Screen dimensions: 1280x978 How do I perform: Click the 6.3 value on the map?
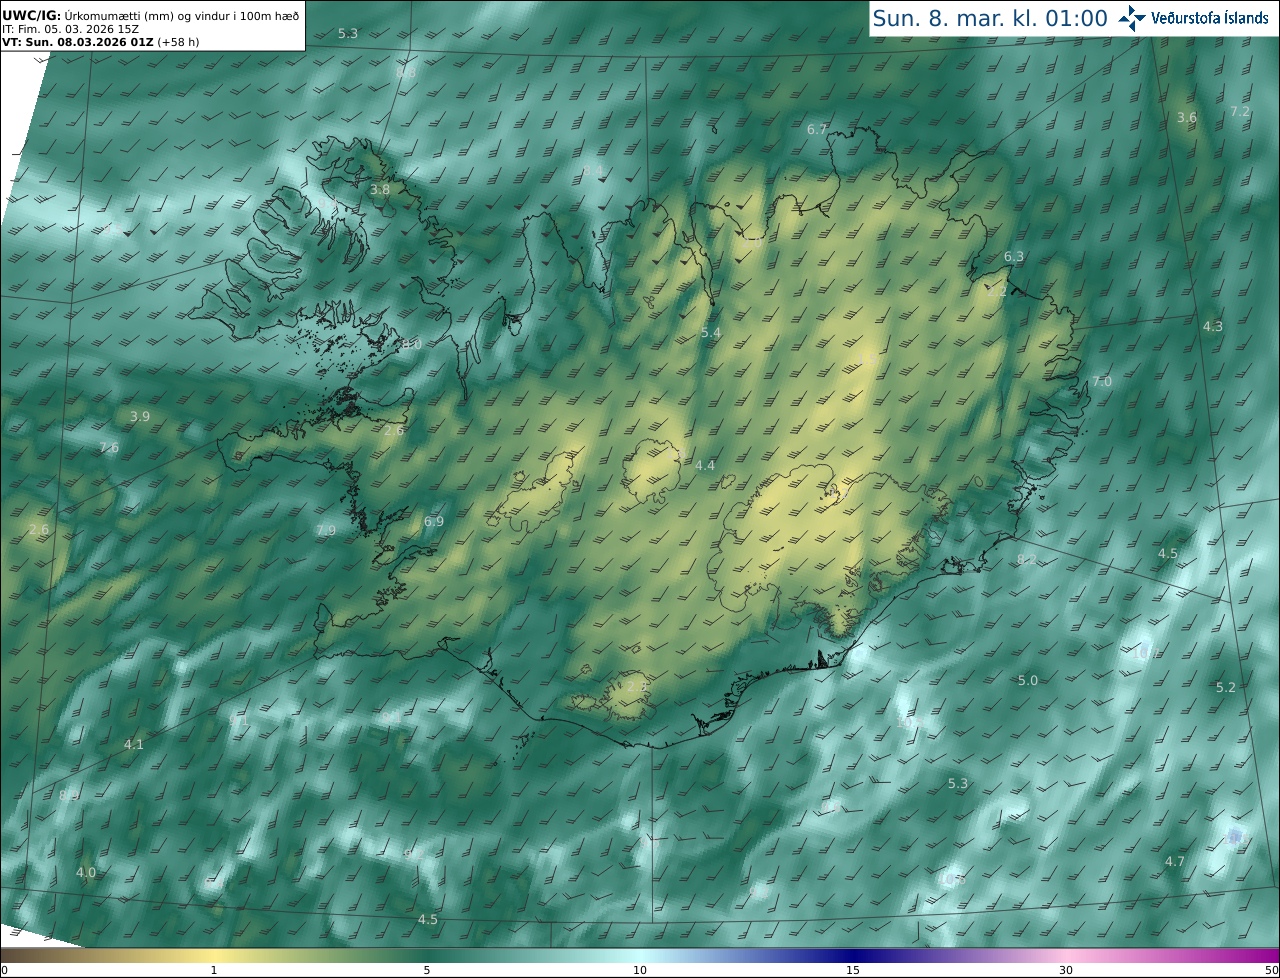coord(1014,256)
